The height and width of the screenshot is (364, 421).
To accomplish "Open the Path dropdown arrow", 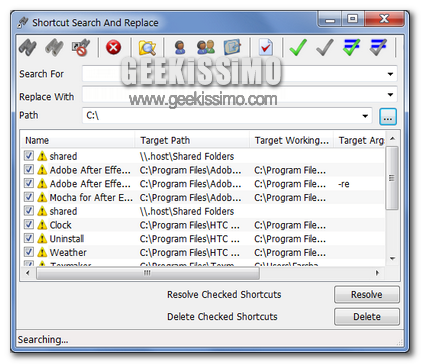I will [365, 116].
